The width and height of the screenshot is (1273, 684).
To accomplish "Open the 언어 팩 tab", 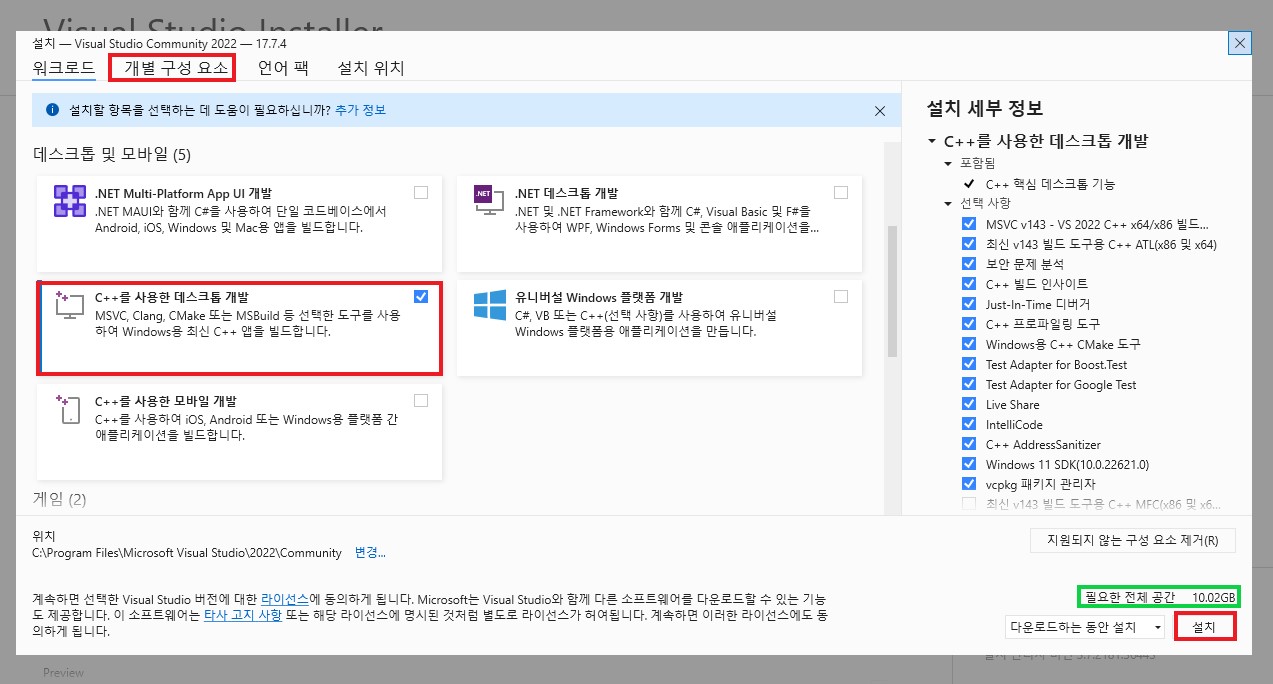I will [x=283, y=68].
